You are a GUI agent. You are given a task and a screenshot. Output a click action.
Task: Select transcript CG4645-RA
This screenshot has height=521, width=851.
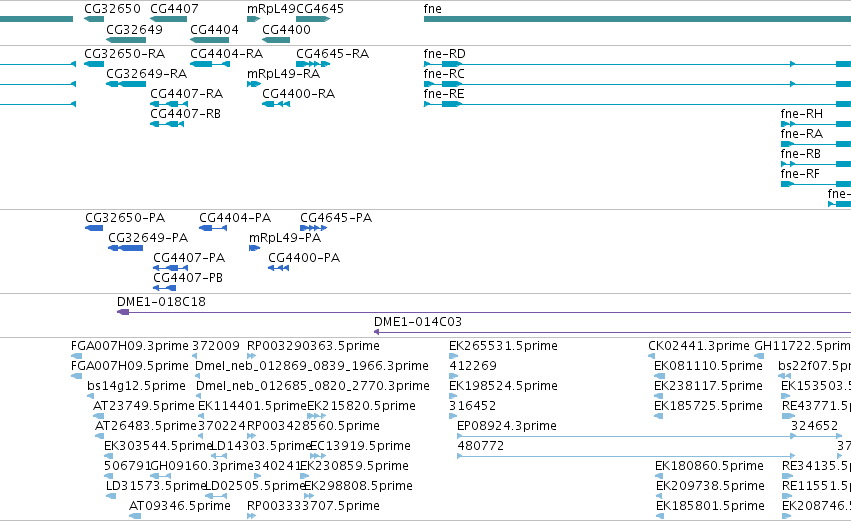point(332,54)
